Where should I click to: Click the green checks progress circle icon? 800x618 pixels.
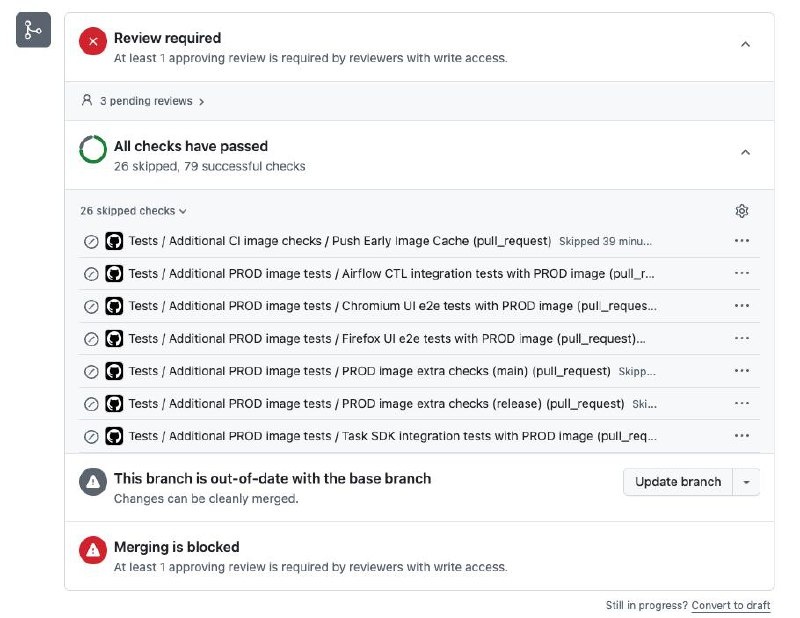tap(93, 150)
